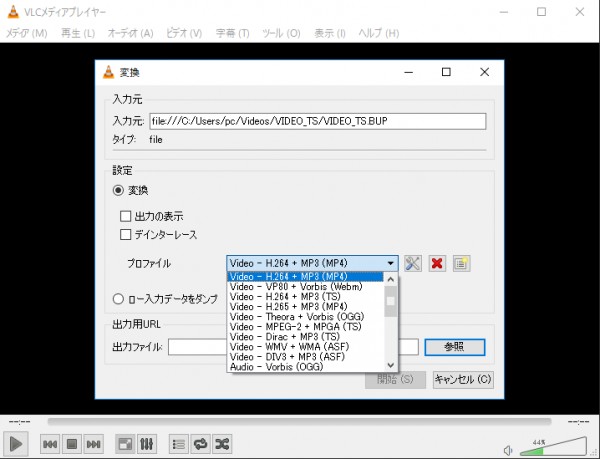Mute audio using the speaker icon

coord(511,447)
